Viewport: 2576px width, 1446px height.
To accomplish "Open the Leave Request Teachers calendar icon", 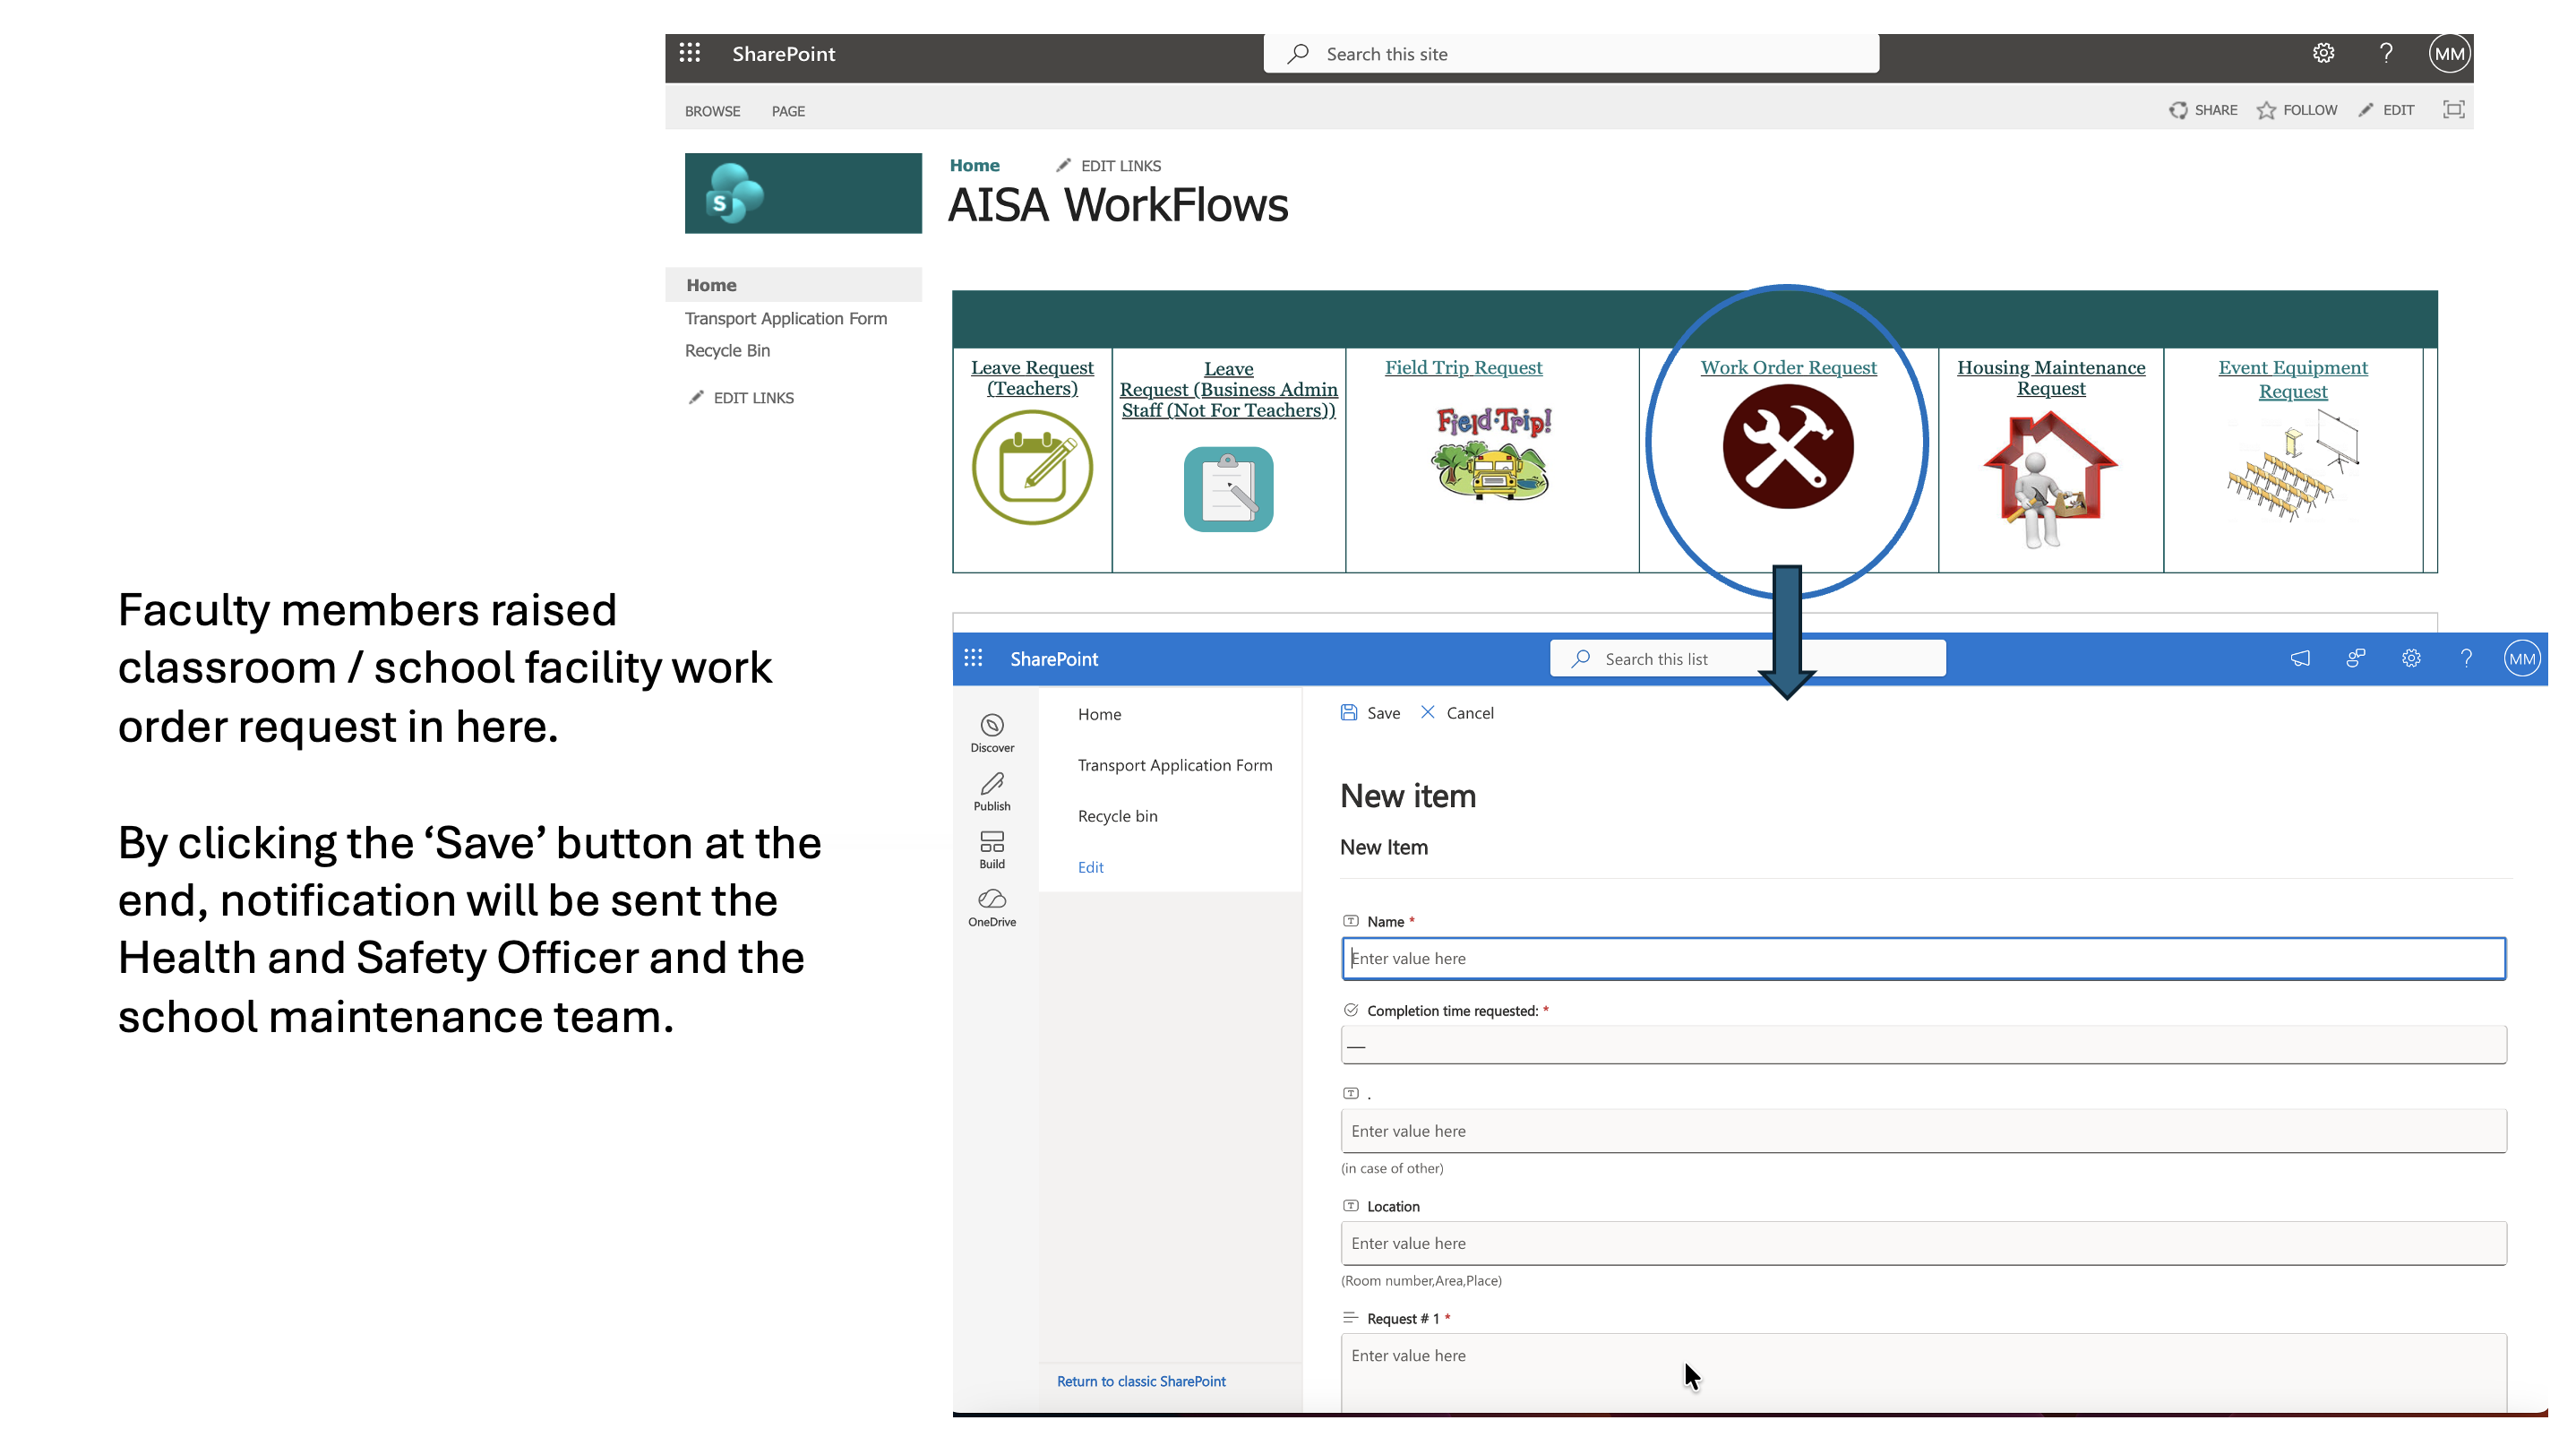I will [1032, 467].
